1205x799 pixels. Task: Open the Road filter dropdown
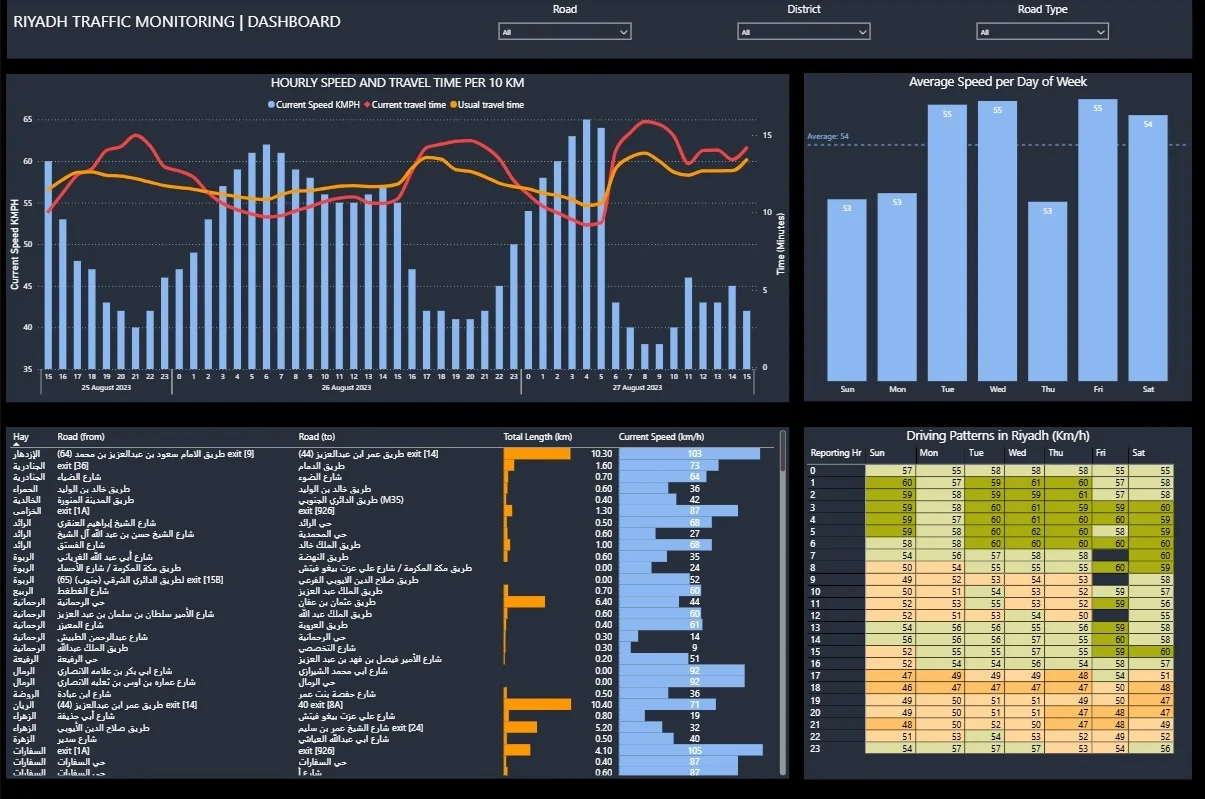click(565, 32)
